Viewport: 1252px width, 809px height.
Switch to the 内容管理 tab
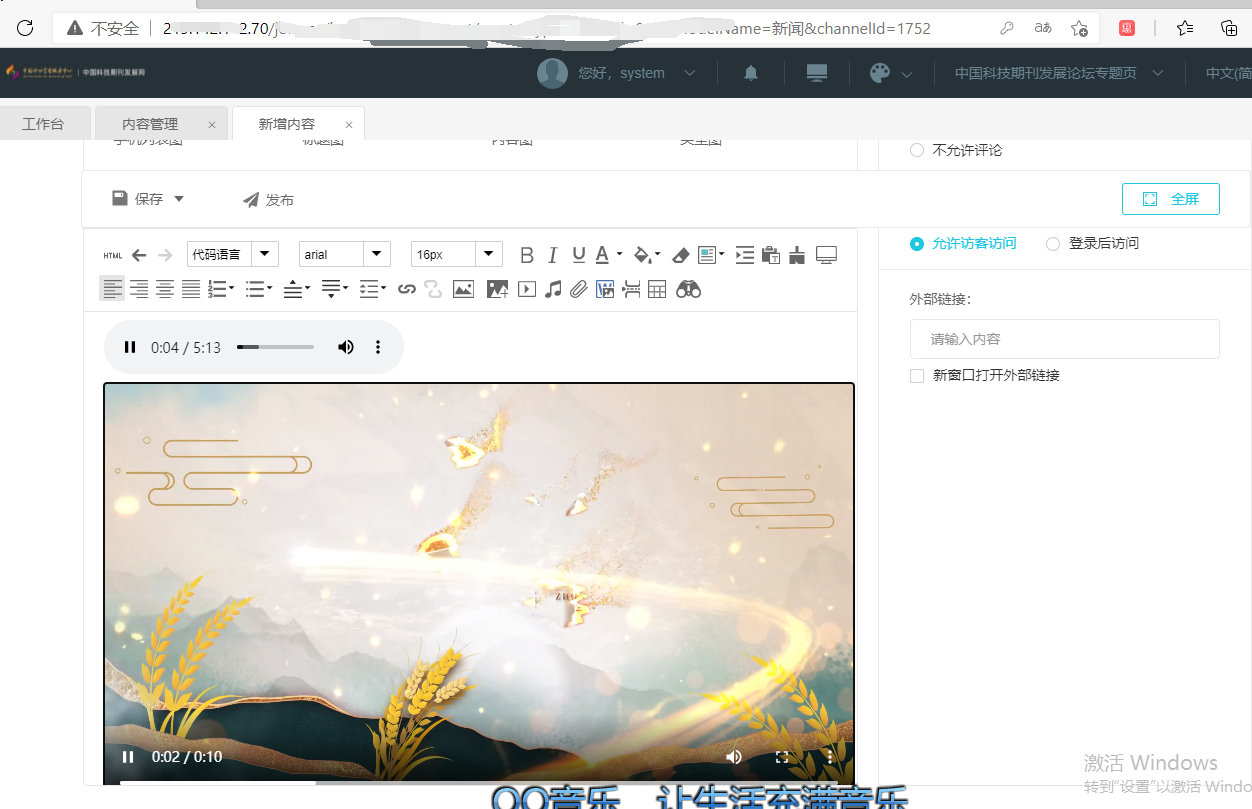coord(150,124)
